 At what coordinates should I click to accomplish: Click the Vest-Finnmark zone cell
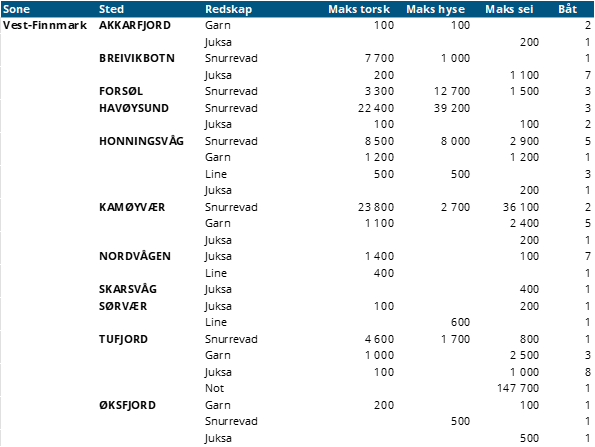(45, 25)
